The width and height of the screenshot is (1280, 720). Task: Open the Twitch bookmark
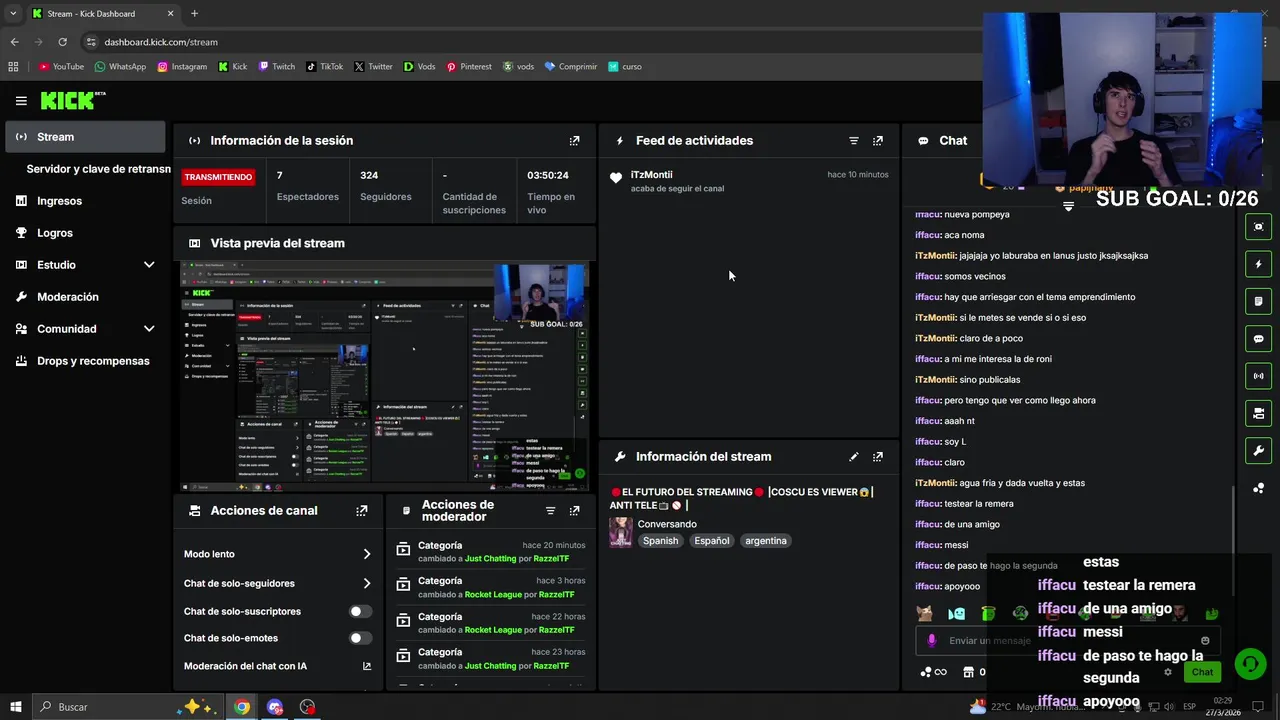[x=276, y=67]
